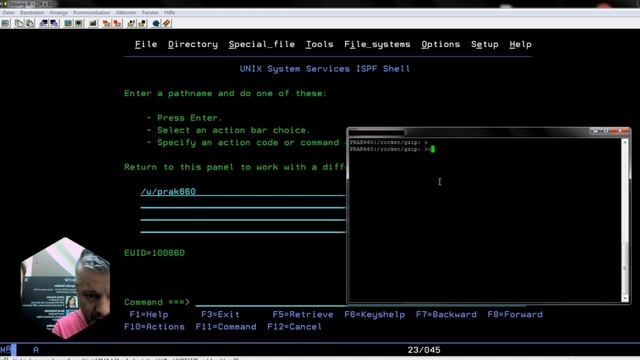
Task: Open the Anzeige menu
Action: coord(59,13)
